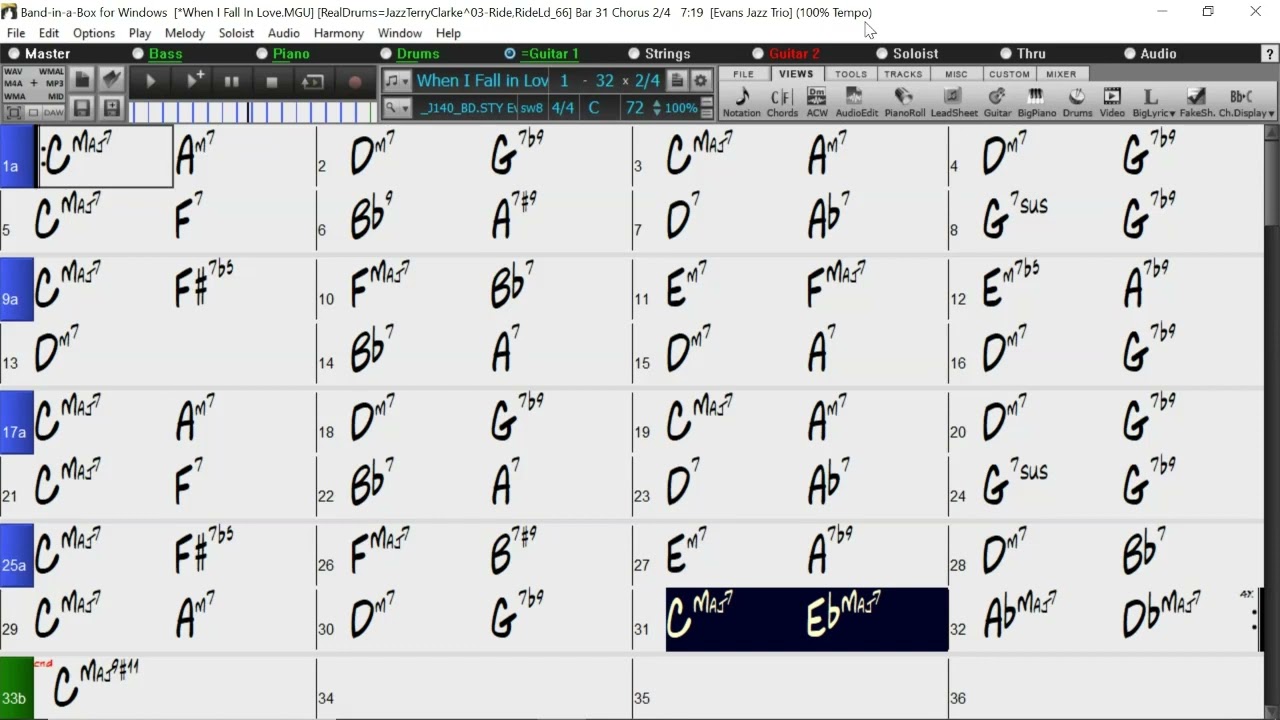The height and width of the screenshot is (720, 1280).
Task: Switch to the MIXER toolbar tab
Action: click(1061, 74)
